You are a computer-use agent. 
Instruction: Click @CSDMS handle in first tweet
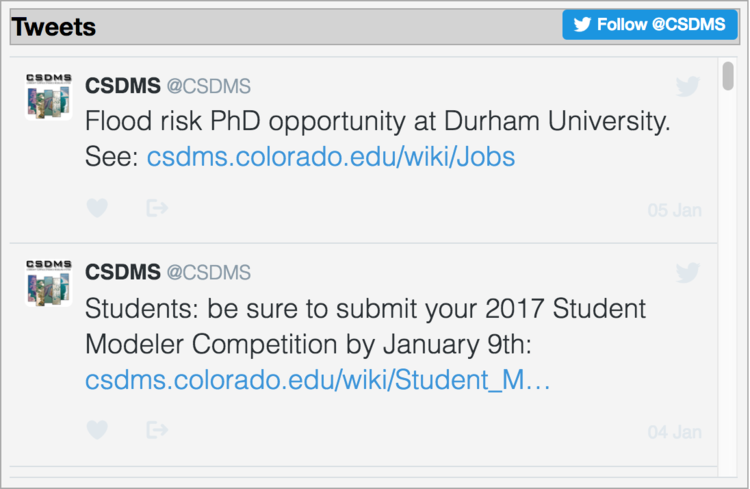(x=208, y=86)
